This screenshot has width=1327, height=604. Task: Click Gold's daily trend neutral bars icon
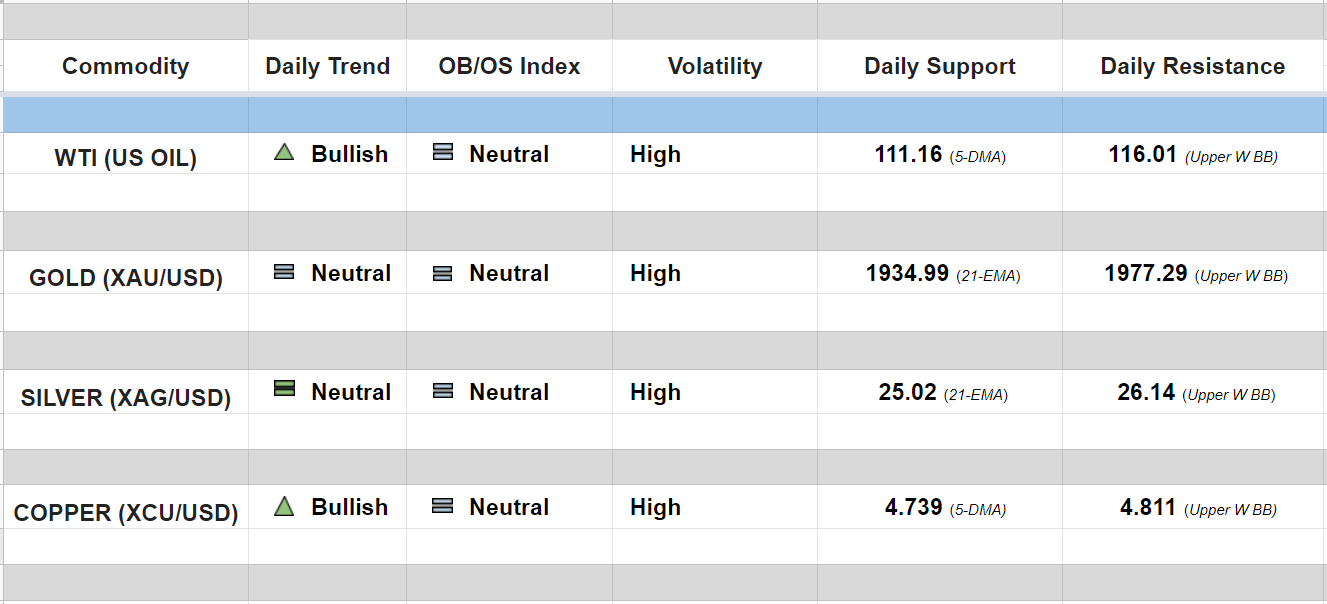[x=284, y=272]
